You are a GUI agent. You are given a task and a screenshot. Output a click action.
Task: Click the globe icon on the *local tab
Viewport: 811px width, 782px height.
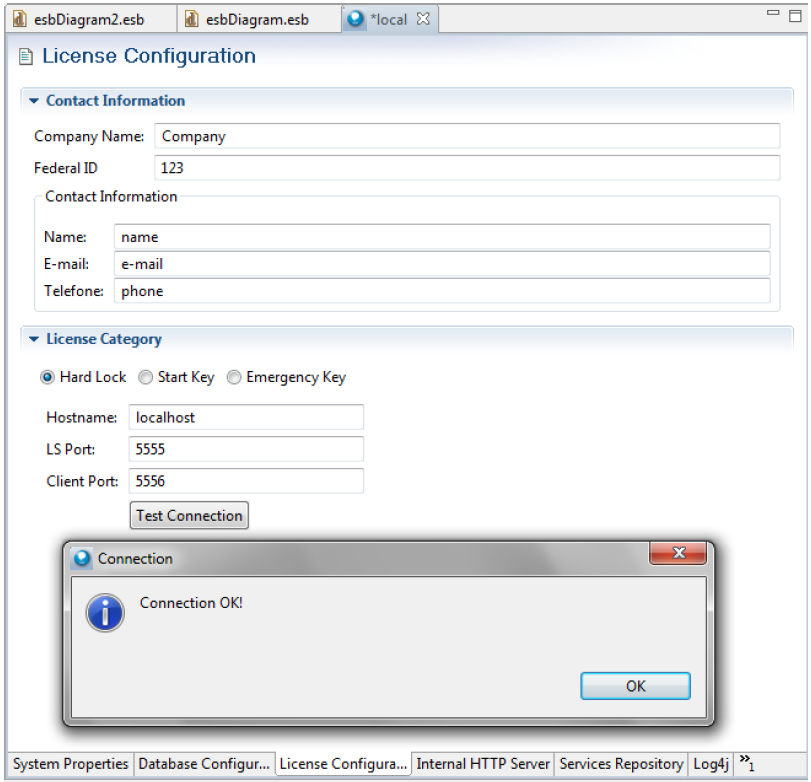[x=355, y=19]
